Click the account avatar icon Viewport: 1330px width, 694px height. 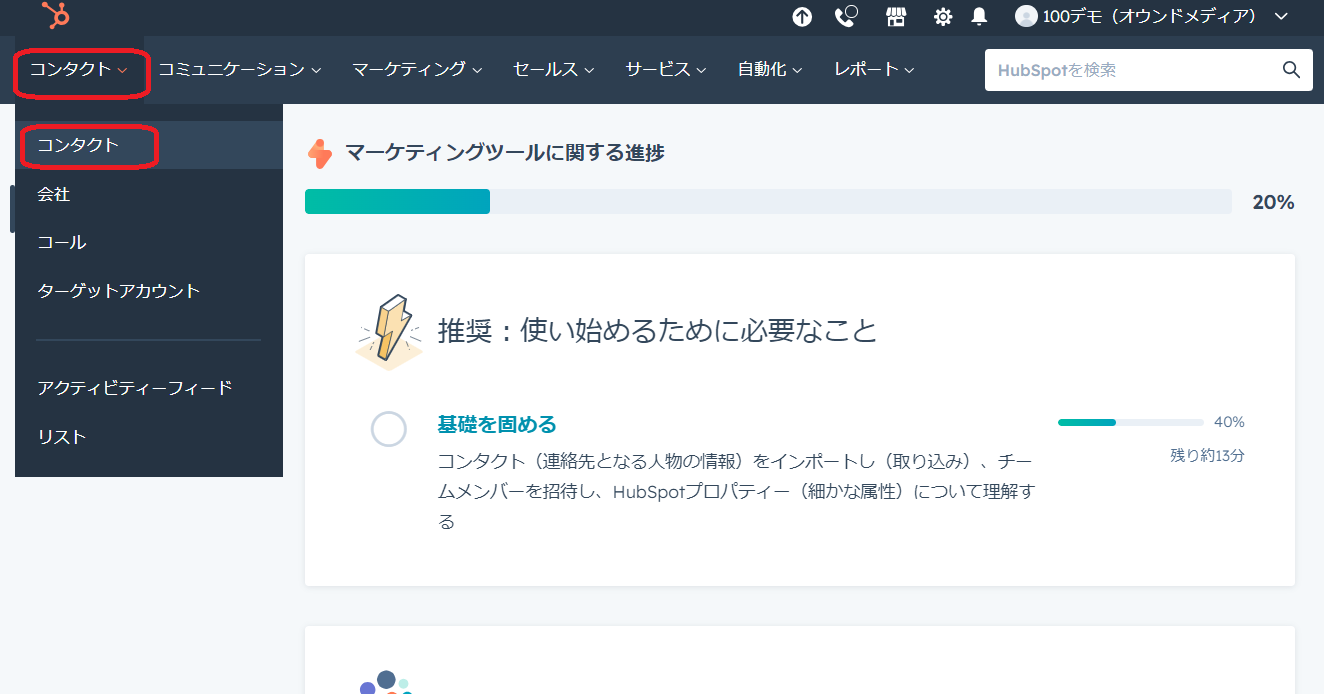[x=1026, y=16]
